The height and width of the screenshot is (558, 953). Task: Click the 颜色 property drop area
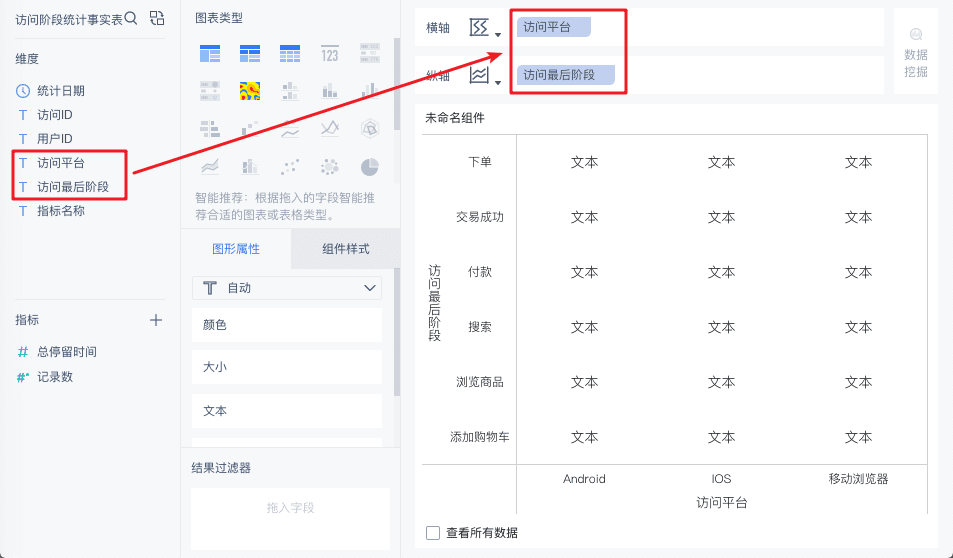pos(287,325)
